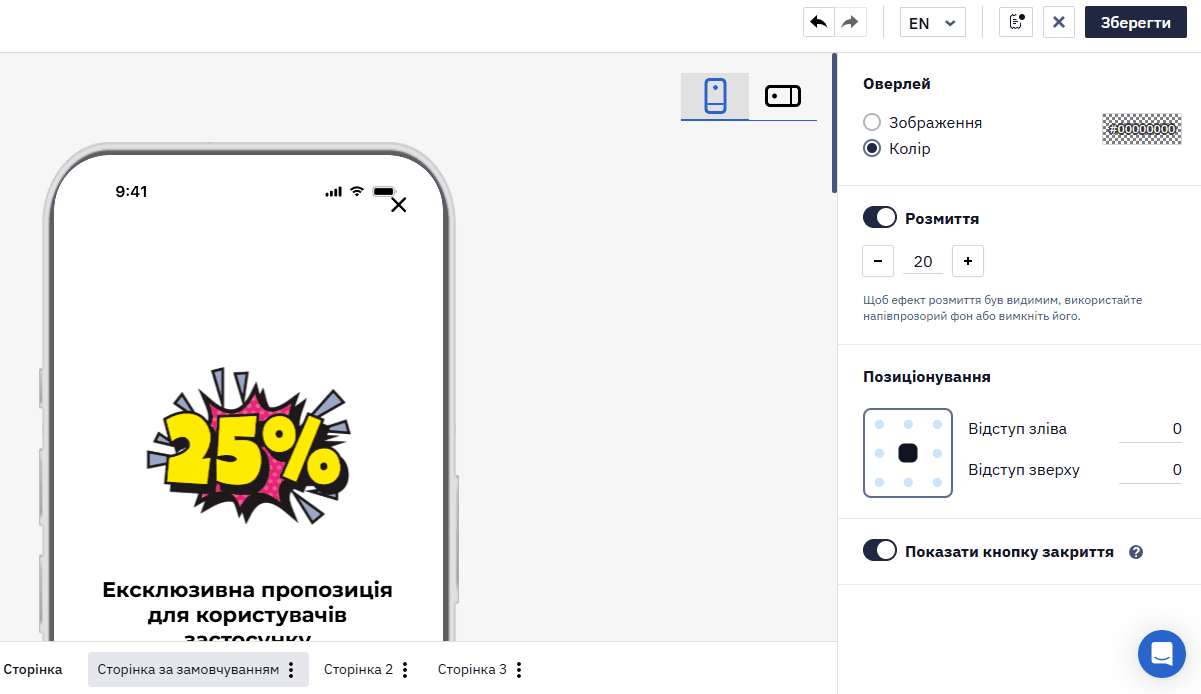Open the chat support bubble
The image size is (1201, 694).
(1162, 654)
